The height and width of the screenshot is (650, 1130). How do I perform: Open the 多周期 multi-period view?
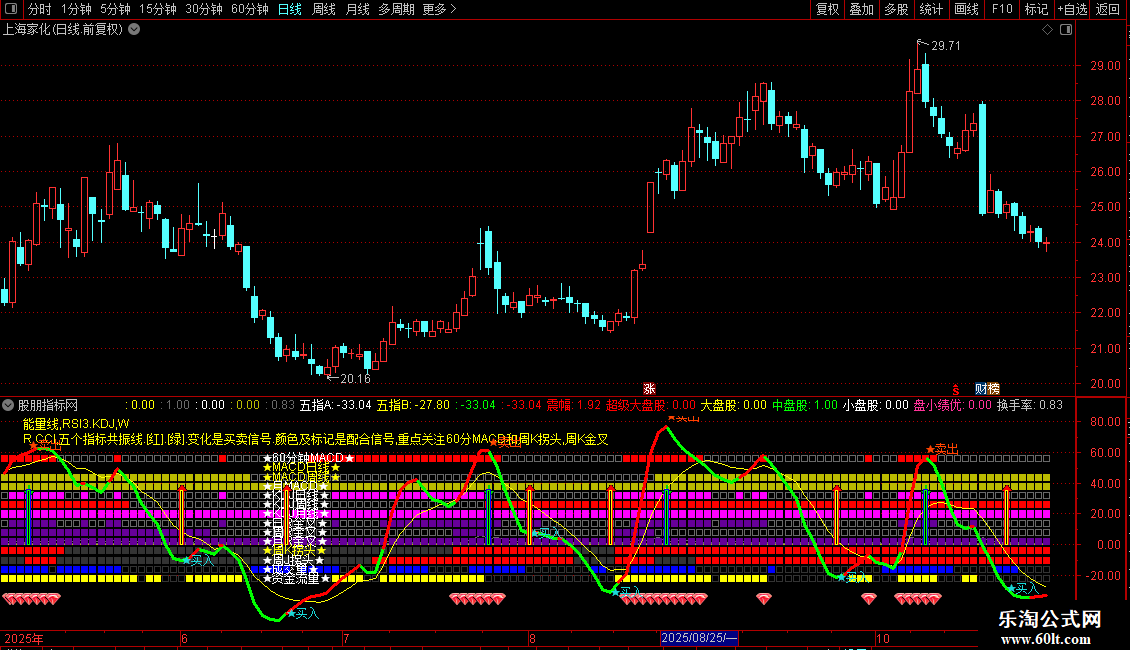pos(396,9)
